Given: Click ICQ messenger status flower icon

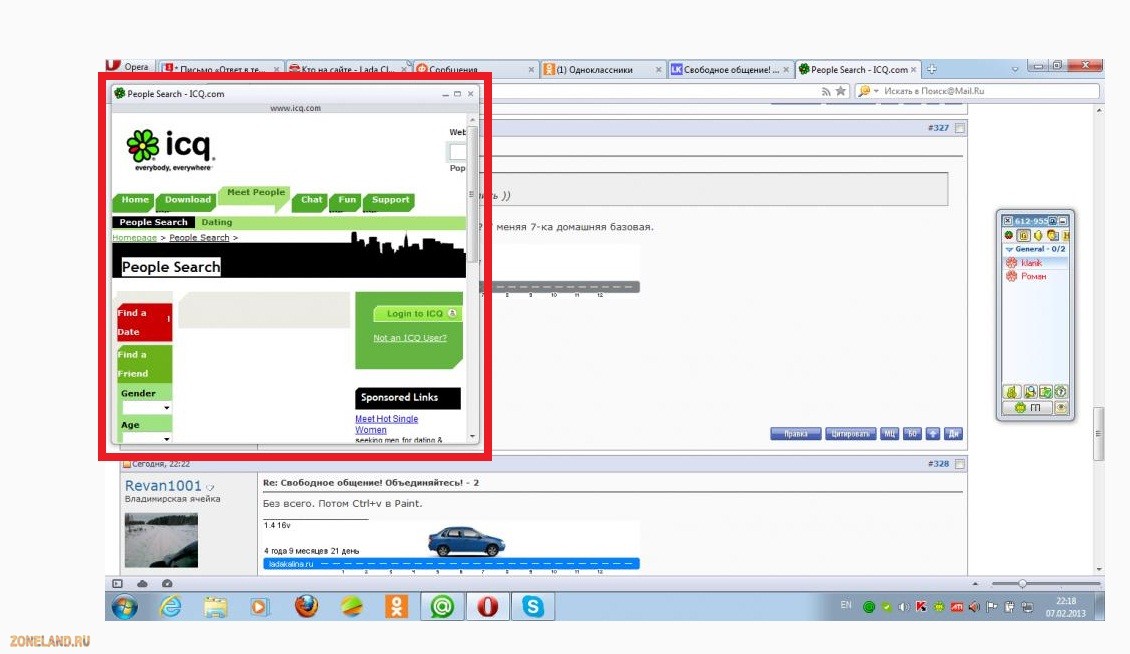Looking at the screenshot, I should pyautogui.click(x=1009, y=235).
